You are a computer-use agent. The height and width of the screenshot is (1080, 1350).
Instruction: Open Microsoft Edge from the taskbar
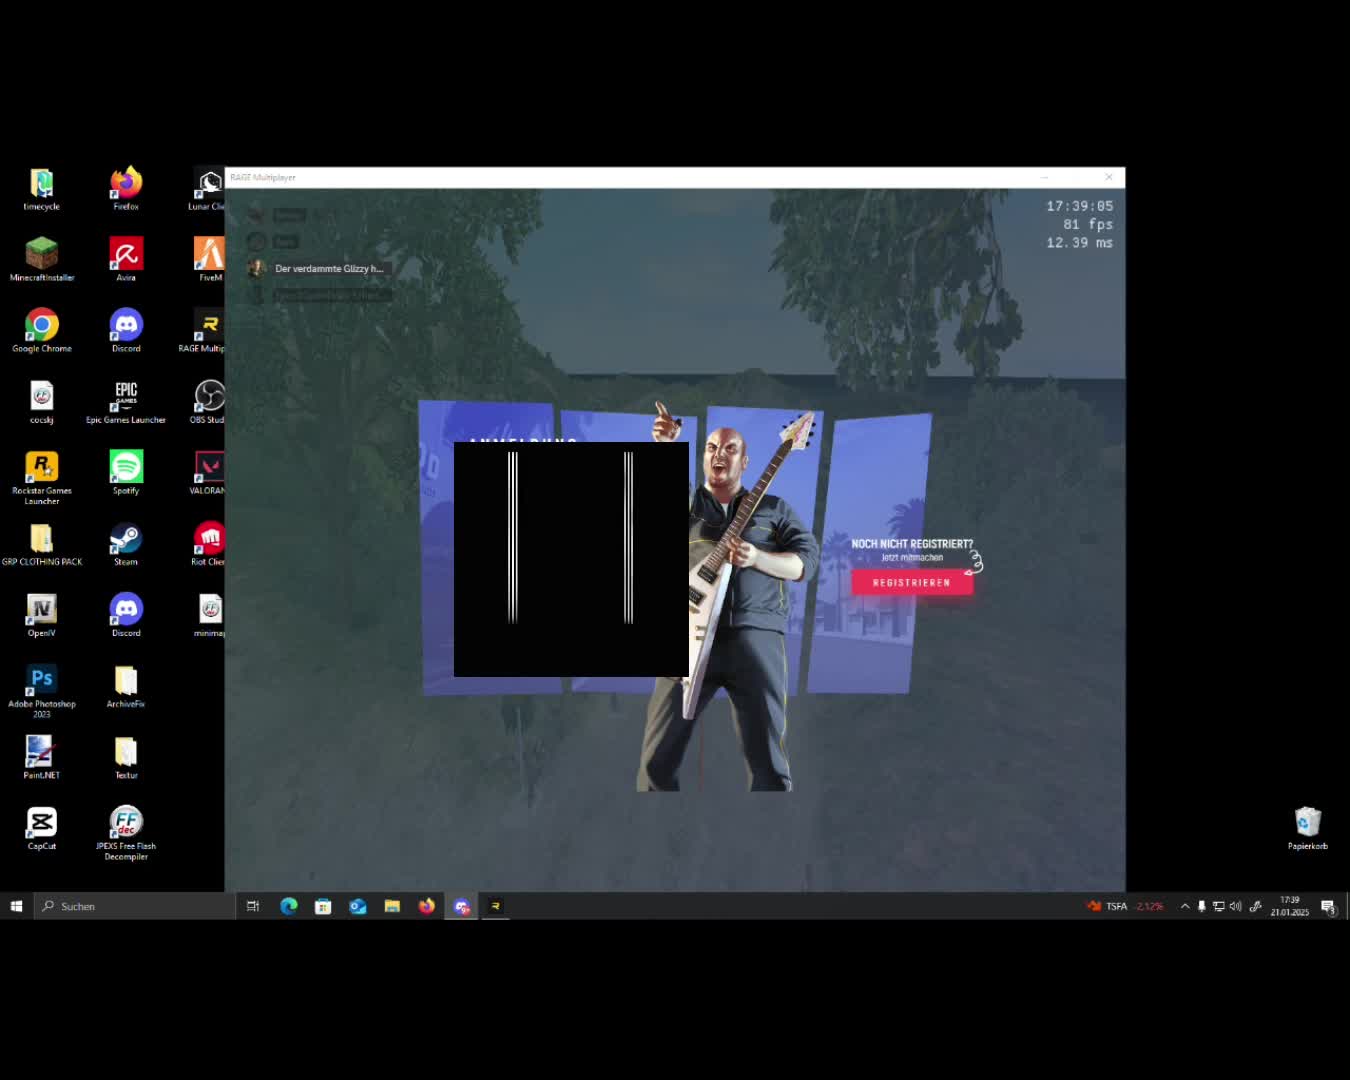pyautogui.click(x=289, y=906)
